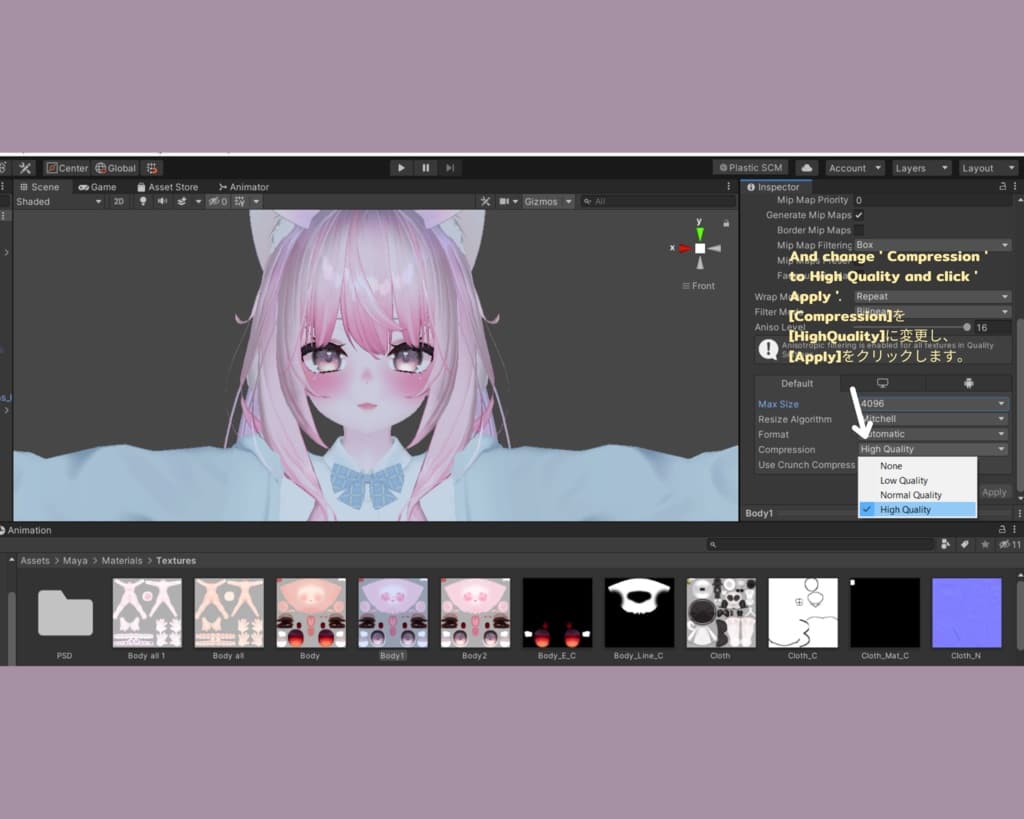Select the Android platform override tab
1024x819 pixels.
968,383
